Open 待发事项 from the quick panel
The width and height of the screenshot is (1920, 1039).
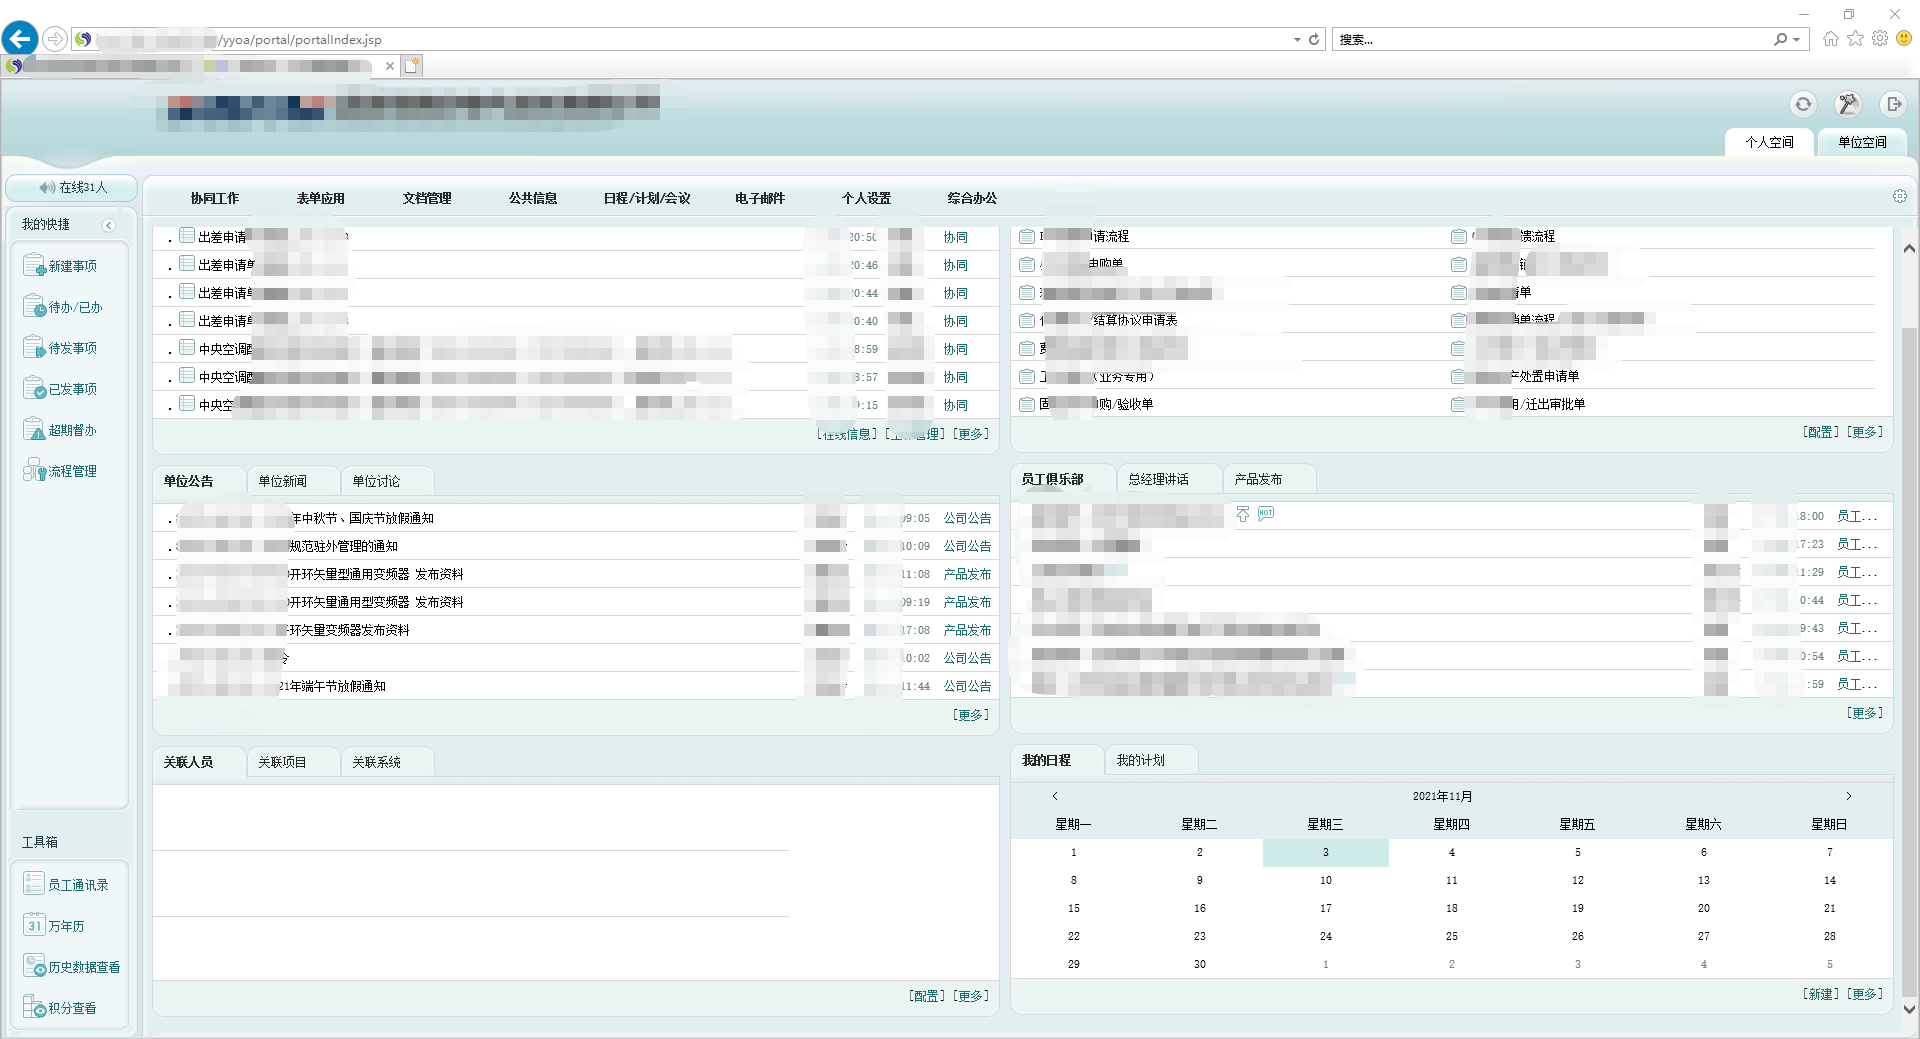tap(33, 345)
